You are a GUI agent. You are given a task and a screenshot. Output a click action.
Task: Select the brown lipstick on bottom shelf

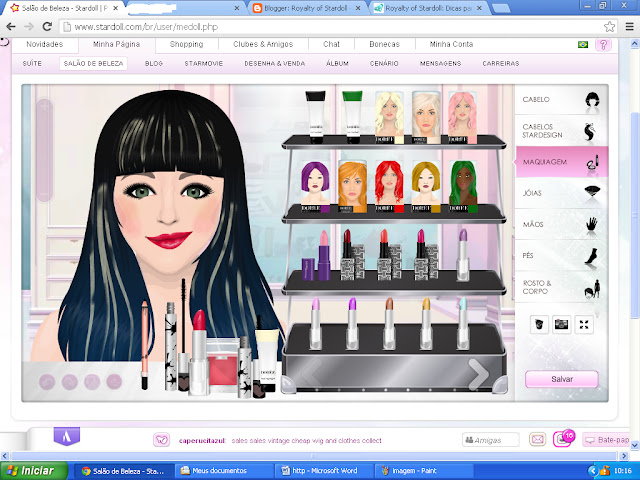(389, 324)
